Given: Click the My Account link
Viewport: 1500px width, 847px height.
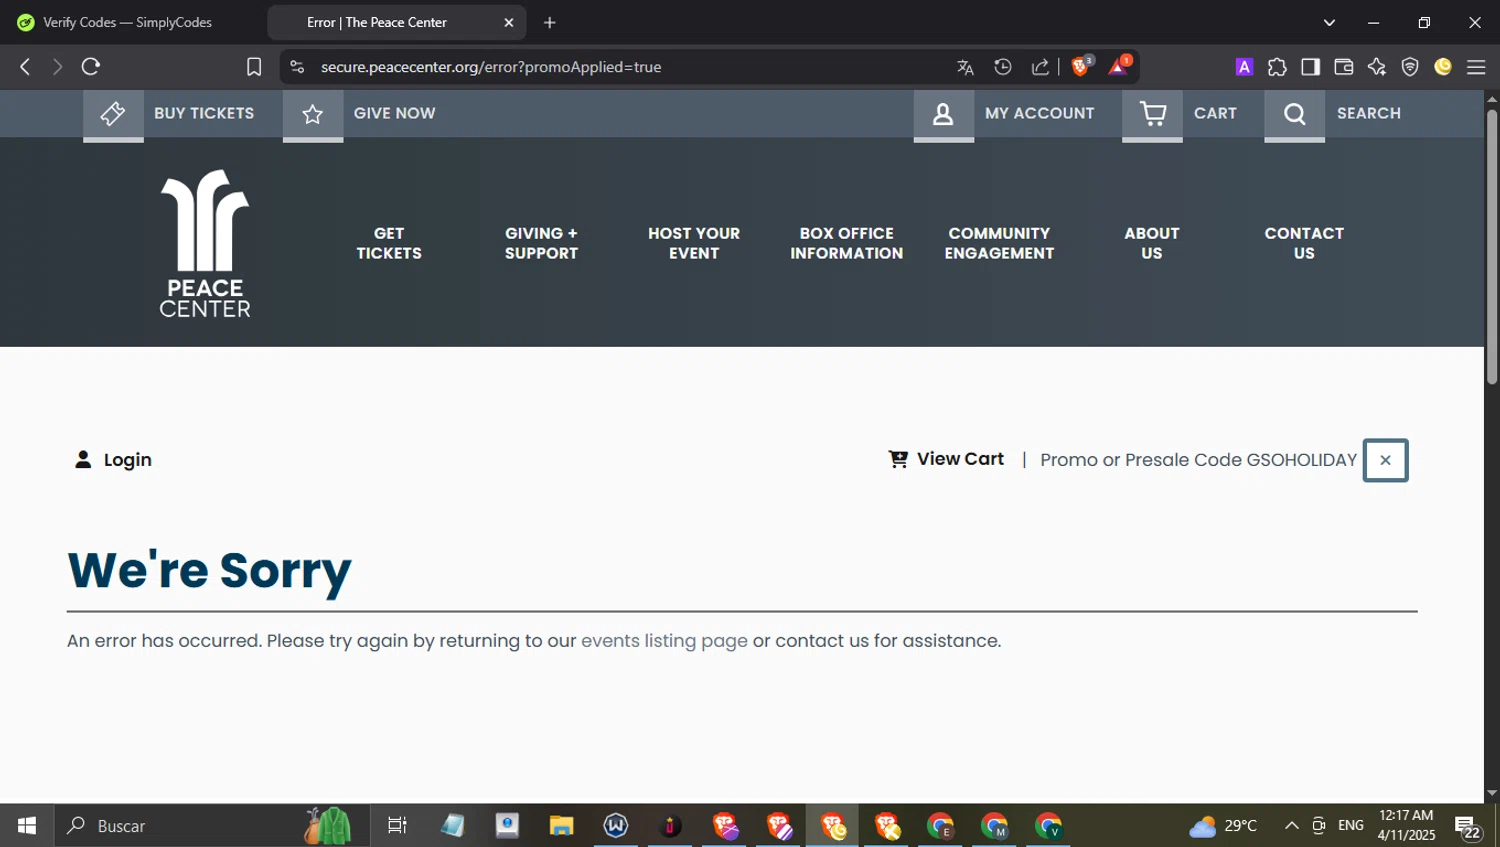Looking at the screenshot, I should [1040, 113].
